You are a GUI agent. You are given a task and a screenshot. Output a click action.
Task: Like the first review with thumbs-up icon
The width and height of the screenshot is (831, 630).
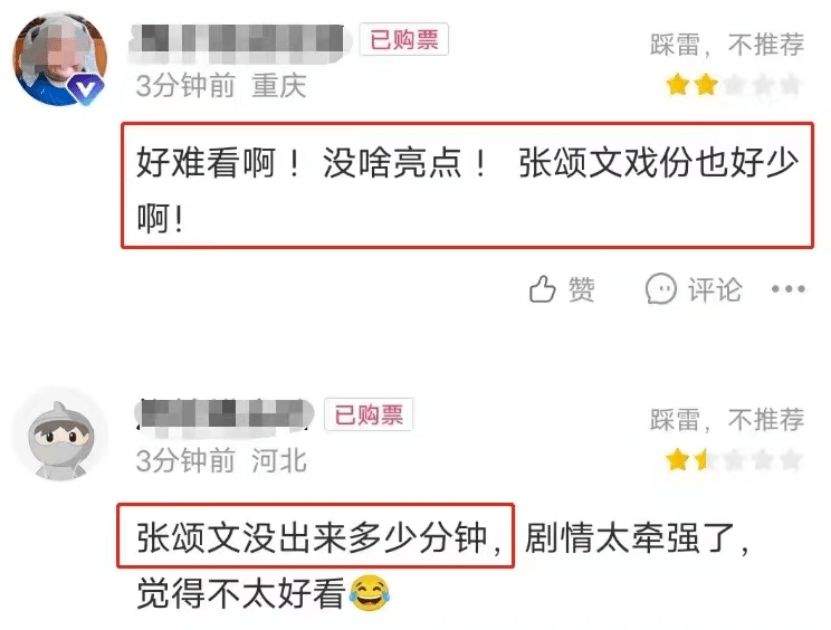pyautogui.click(x=542, y=289)
